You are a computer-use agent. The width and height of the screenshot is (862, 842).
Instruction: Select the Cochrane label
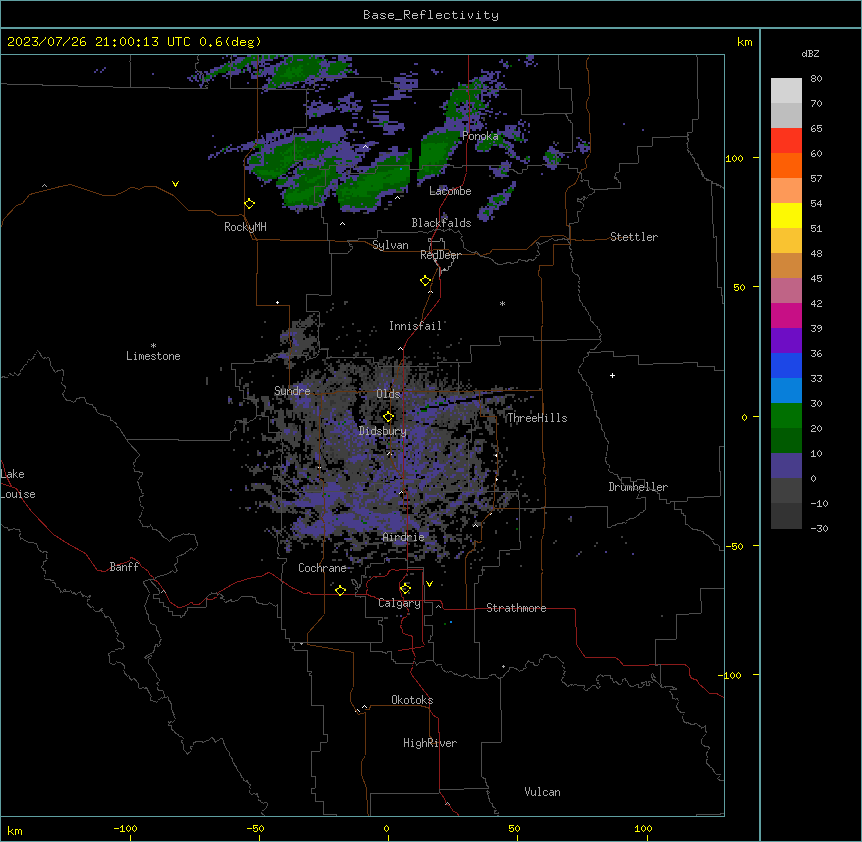click(322, 568)
